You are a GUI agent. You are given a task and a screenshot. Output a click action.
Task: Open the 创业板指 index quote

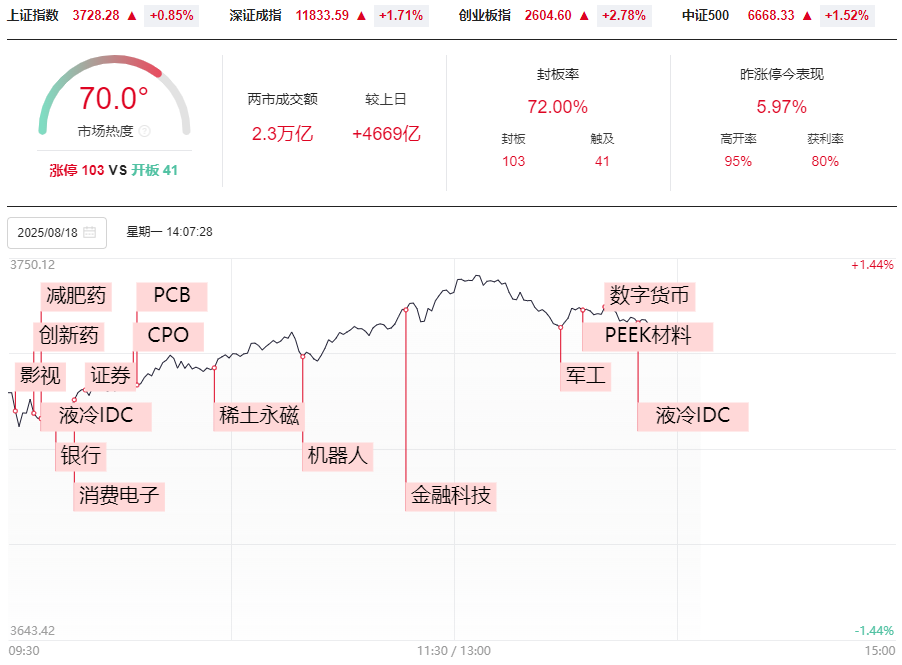[x=485, y=16]
